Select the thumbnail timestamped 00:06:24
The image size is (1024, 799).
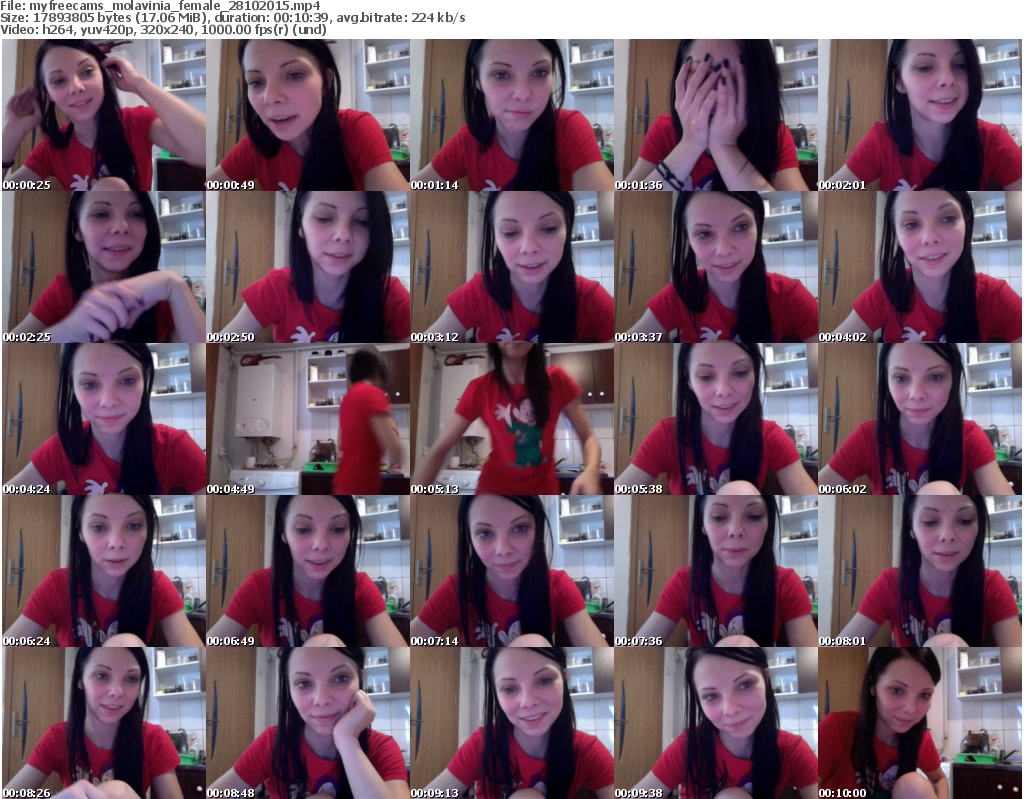[x=104, y=571]
